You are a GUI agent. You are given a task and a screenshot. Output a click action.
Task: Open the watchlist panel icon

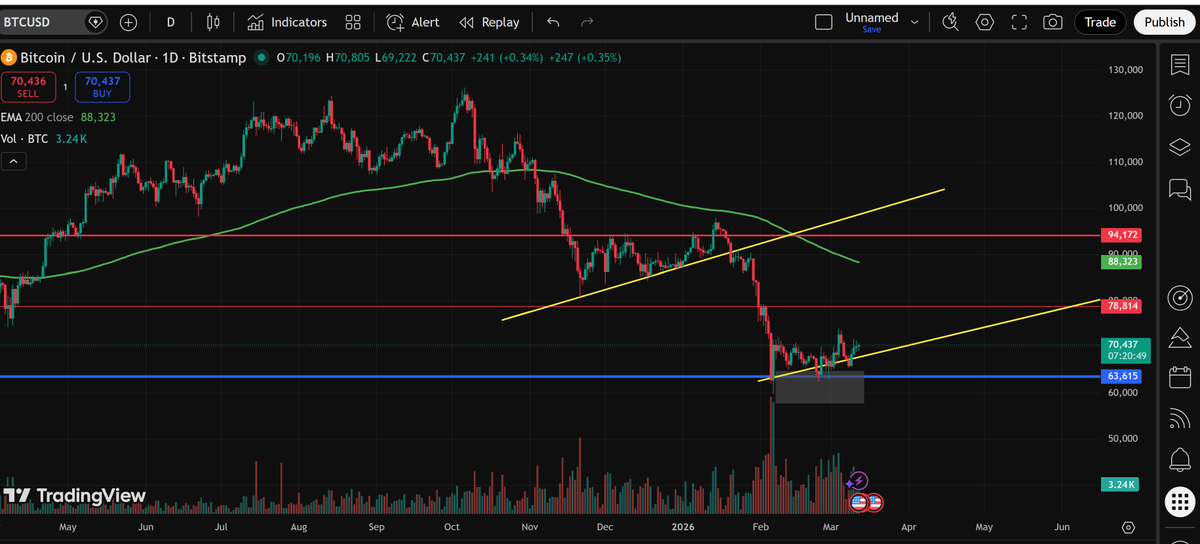coord(1179,65)
